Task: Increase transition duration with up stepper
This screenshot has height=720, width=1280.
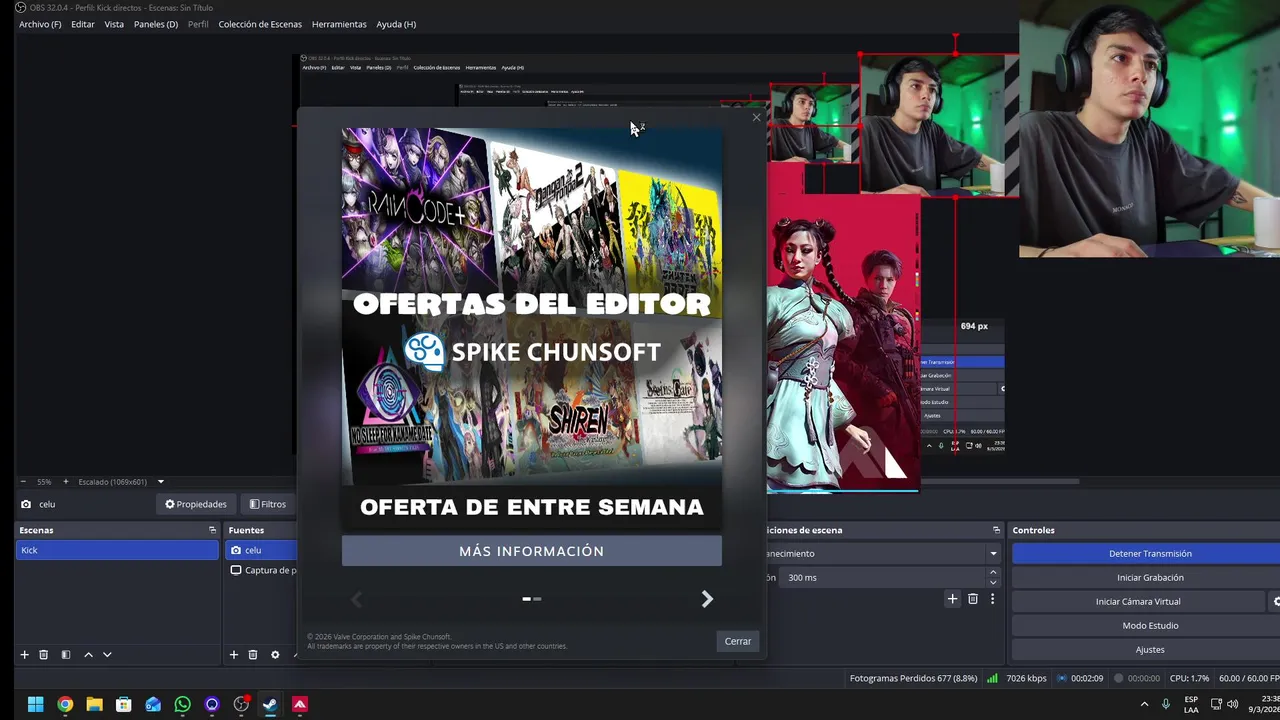Action: pos(993,572)
